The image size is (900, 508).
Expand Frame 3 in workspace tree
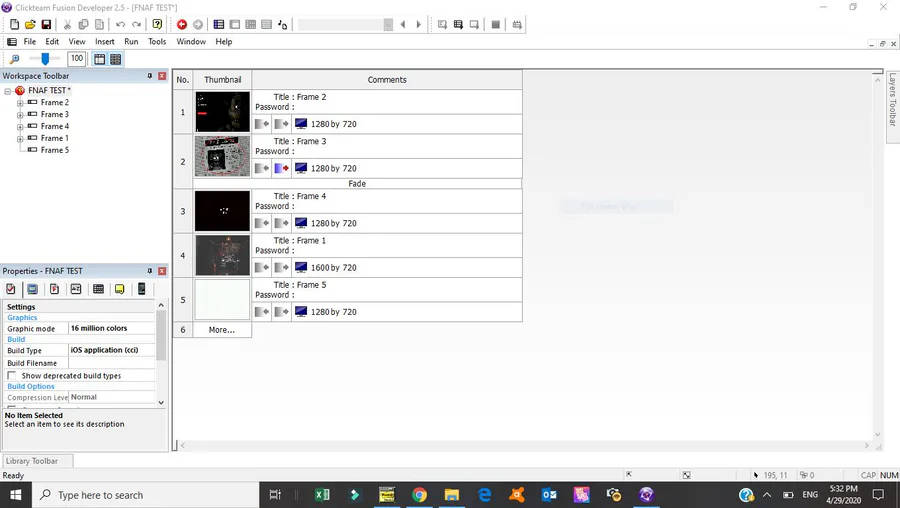20,115
